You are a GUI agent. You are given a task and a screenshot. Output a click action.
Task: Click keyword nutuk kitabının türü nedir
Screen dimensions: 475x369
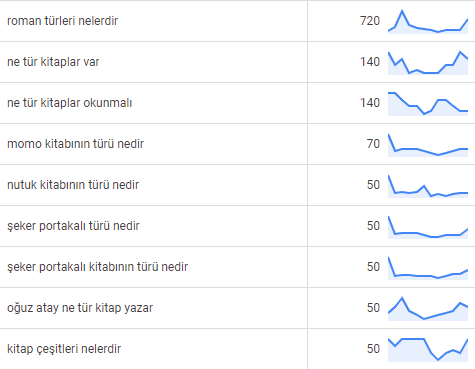point(73,185)
